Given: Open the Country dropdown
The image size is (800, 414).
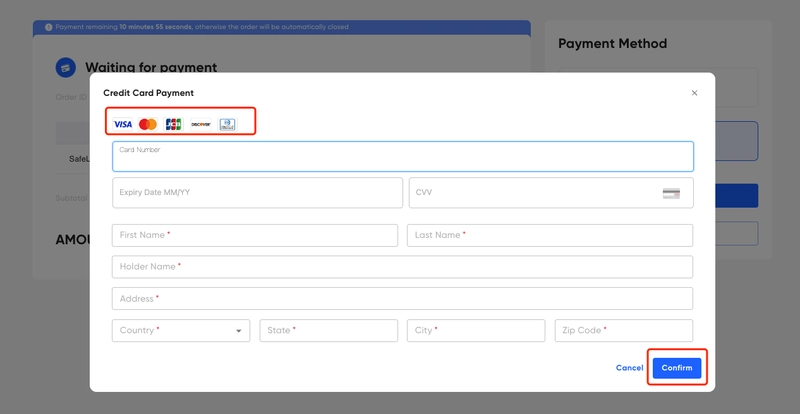Looking at the screenshot, I should tap(181, 330).
